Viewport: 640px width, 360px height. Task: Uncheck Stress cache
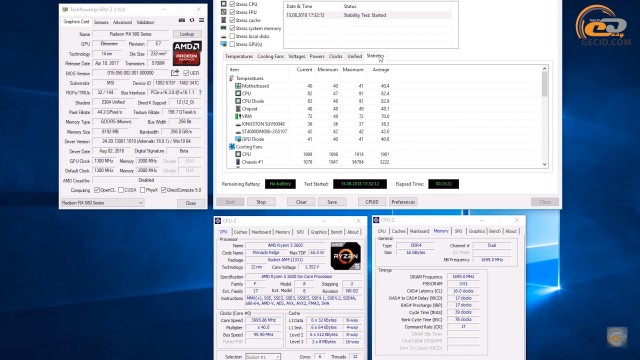(232, 20)
